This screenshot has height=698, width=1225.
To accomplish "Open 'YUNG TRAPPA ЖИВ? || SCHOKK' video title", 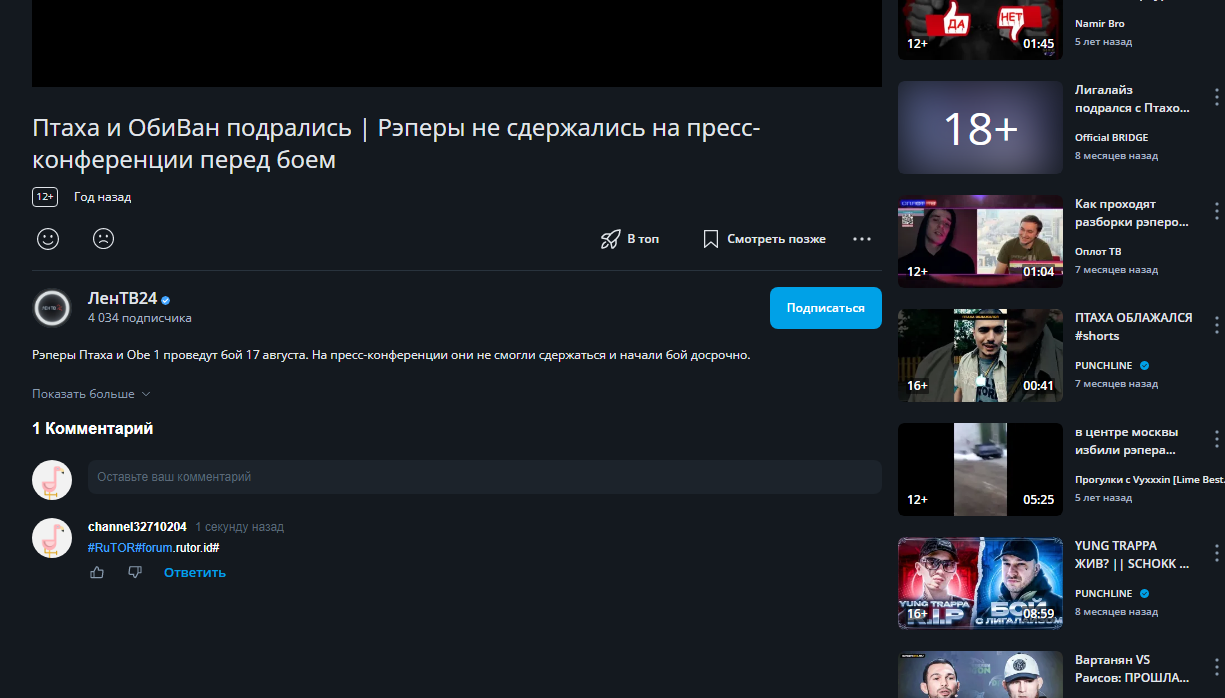I will (1132, 555).
